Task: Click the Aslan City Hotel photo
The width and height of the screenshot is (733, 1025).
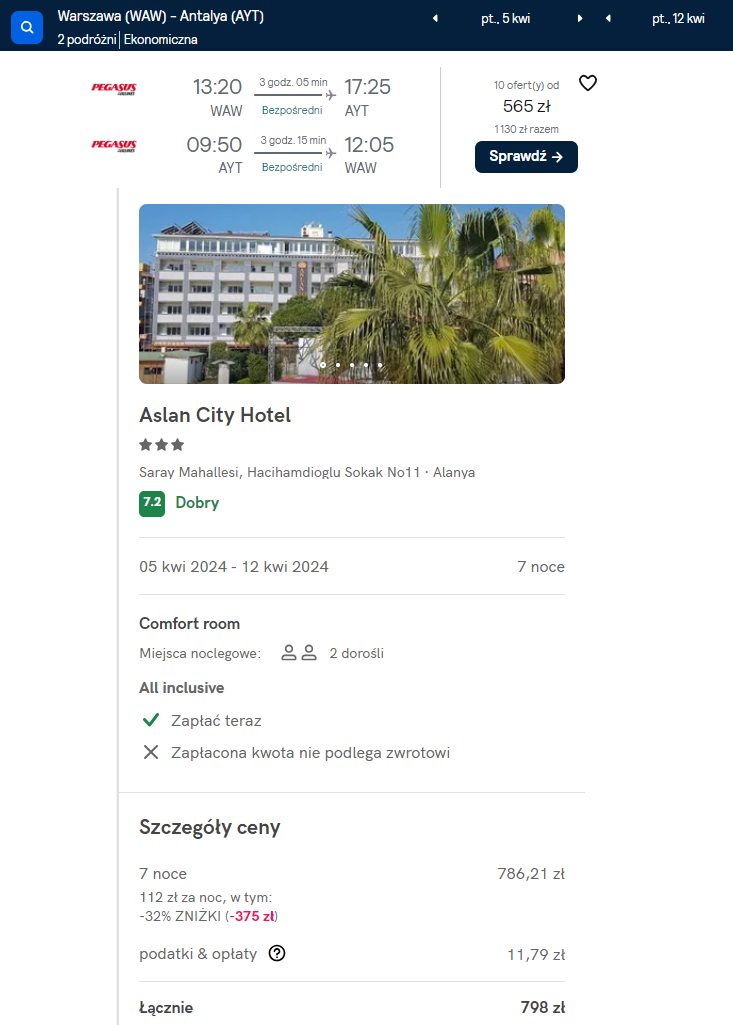Action: click(x=352, y=294)
